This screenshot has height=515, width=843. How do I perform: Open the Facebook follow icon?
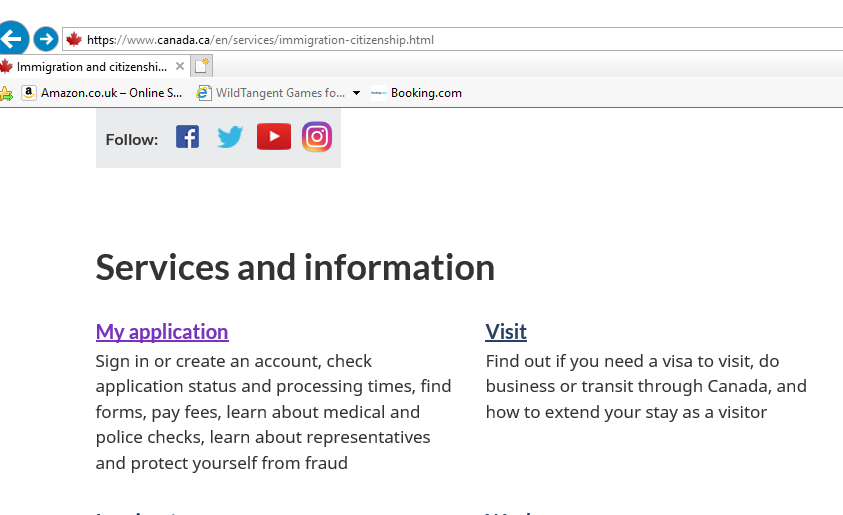(188, 137)
